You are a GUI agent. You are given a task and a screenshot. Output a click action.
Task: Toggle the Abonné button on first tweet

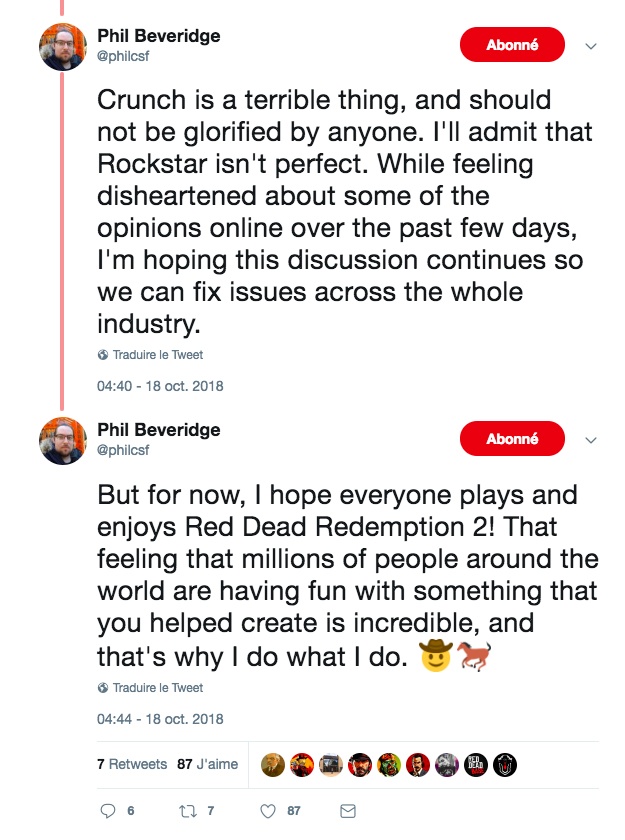[x=512, y=45]
